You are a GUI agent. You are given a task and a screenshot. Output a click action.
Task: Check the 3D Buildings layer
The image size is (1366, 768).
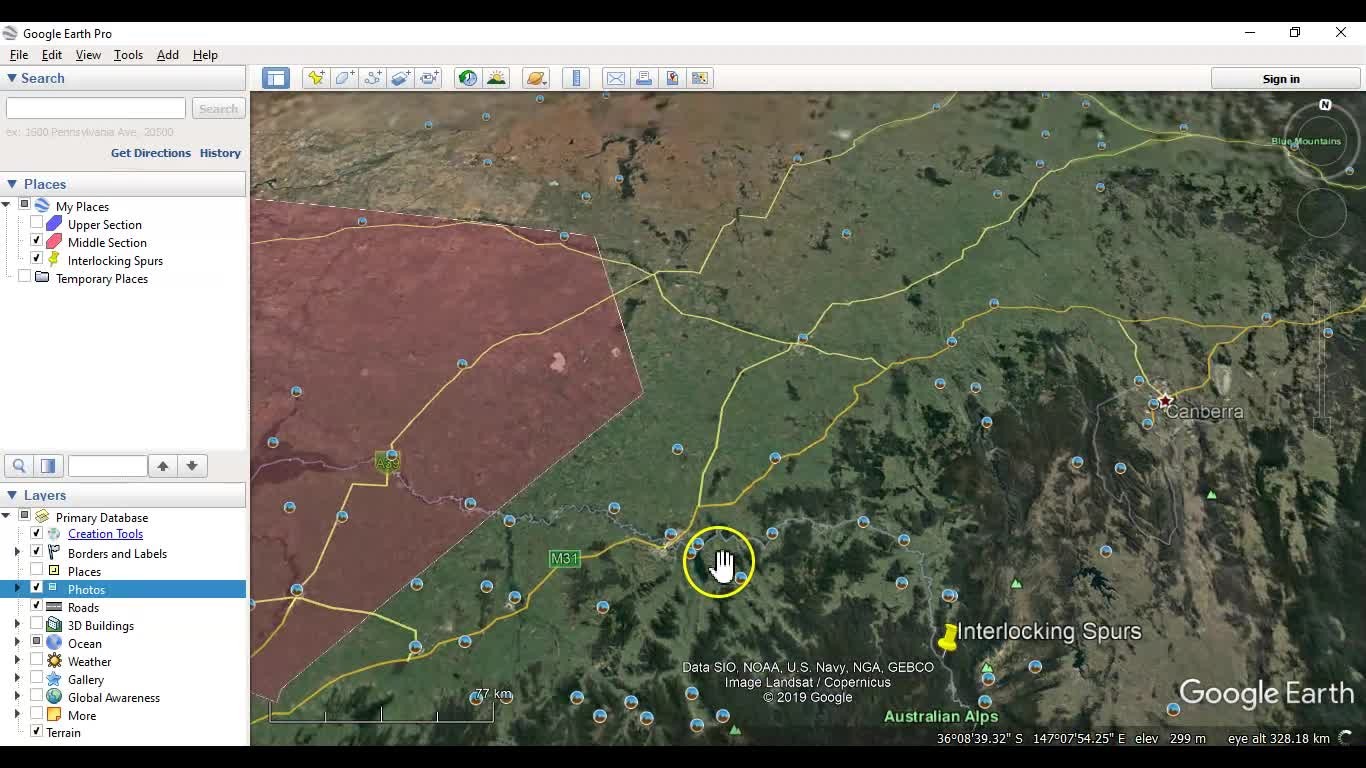(37, 625)
